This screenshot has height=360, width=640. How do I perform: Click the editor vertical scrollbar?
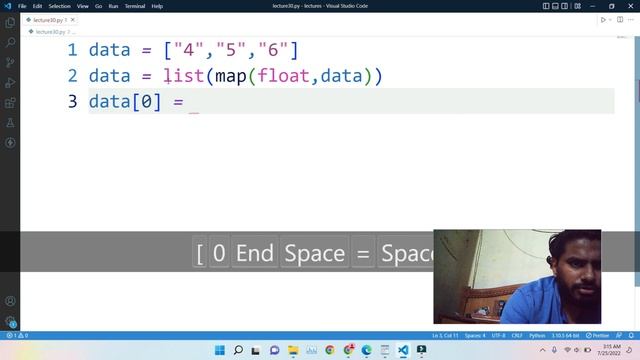(637, 161)
